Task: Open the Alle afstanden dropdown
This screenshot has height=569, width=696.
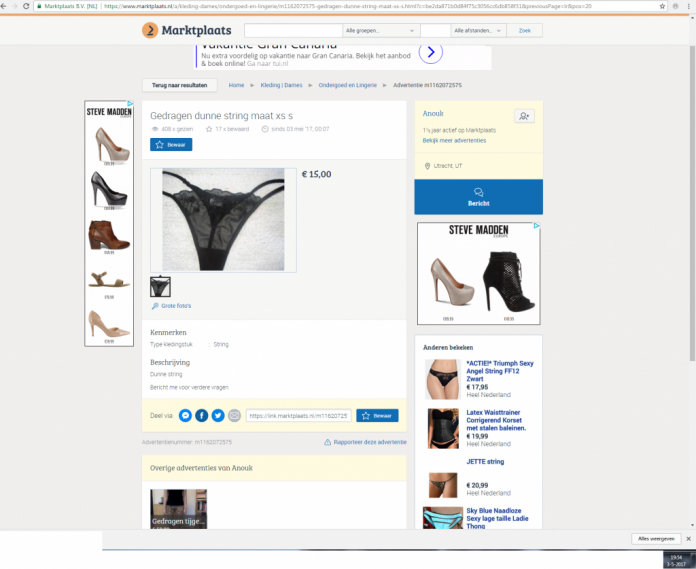Action: pyautogui.click(x=478, y=31)
